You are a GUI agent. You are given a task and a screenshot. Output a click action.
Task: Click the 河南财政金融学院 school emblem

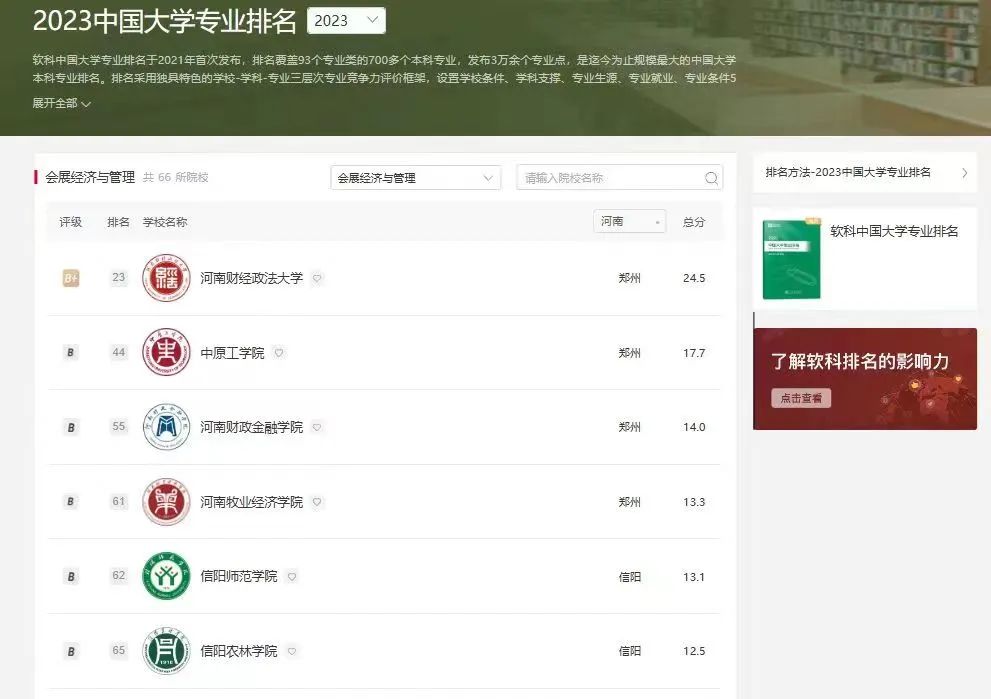point(166,427)
